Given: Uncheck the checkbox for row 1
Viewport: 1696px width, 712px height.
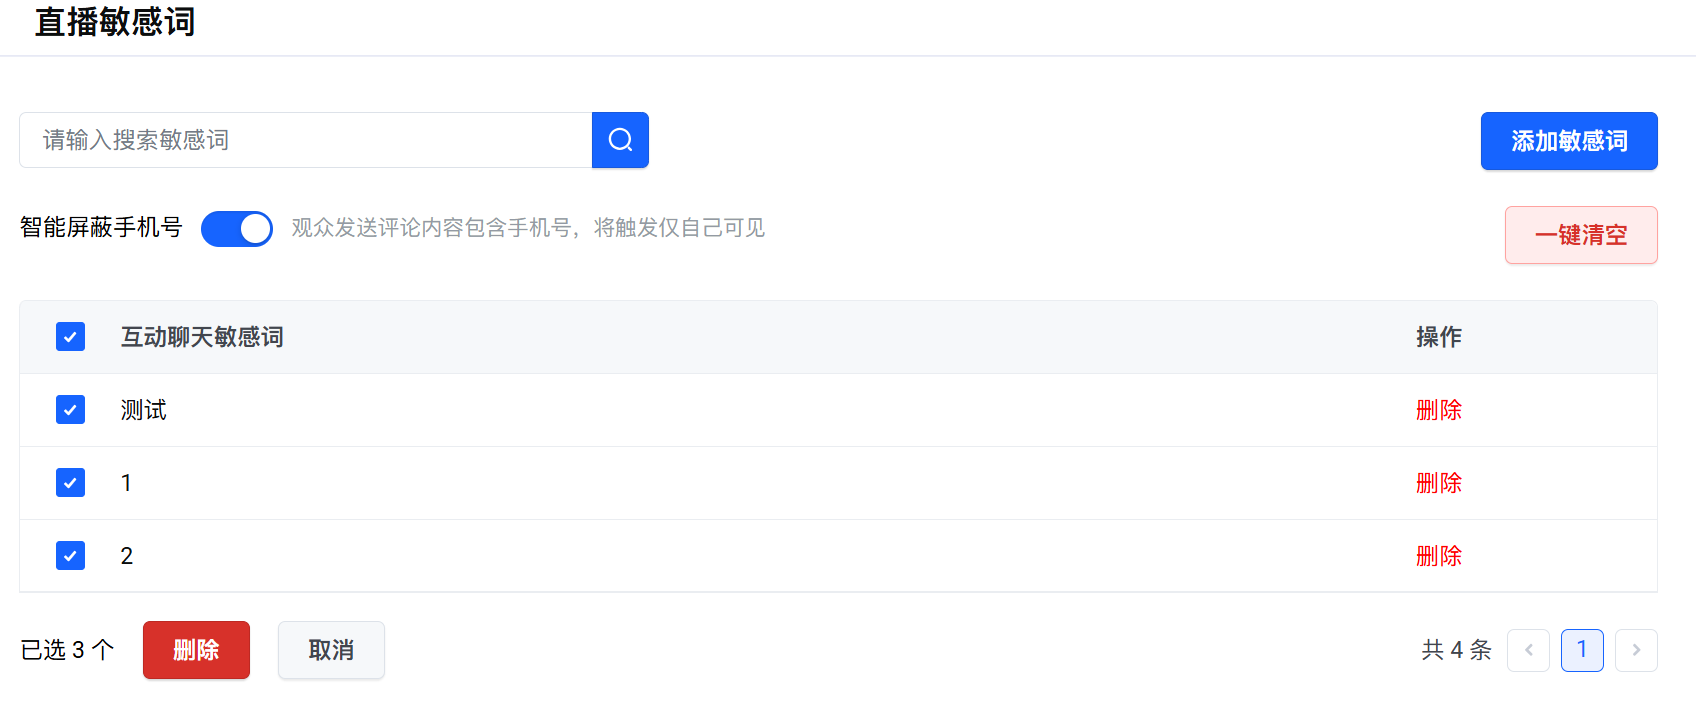Looking at the screenshot, I should [x=70, y=483].
